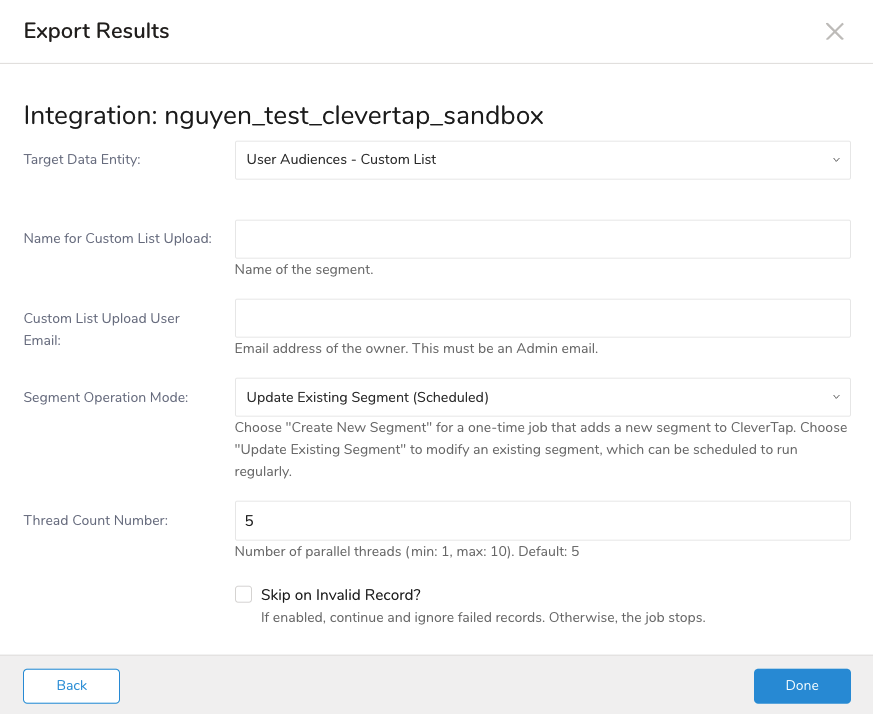873x714 pixels.
Task: Expand the Segment Operation Mode dropdown
Action: (x=541, y=397)
